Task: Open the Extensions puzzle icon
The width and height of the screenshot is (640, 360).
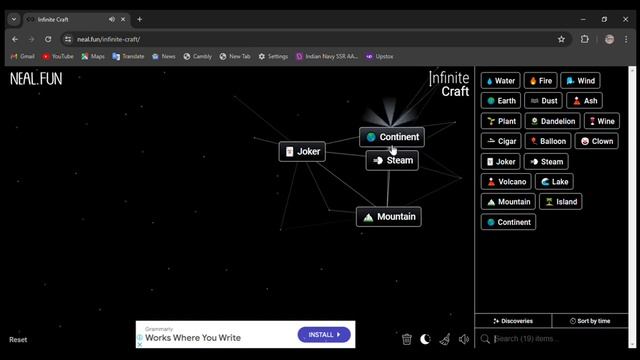Action: coord(584,39)
